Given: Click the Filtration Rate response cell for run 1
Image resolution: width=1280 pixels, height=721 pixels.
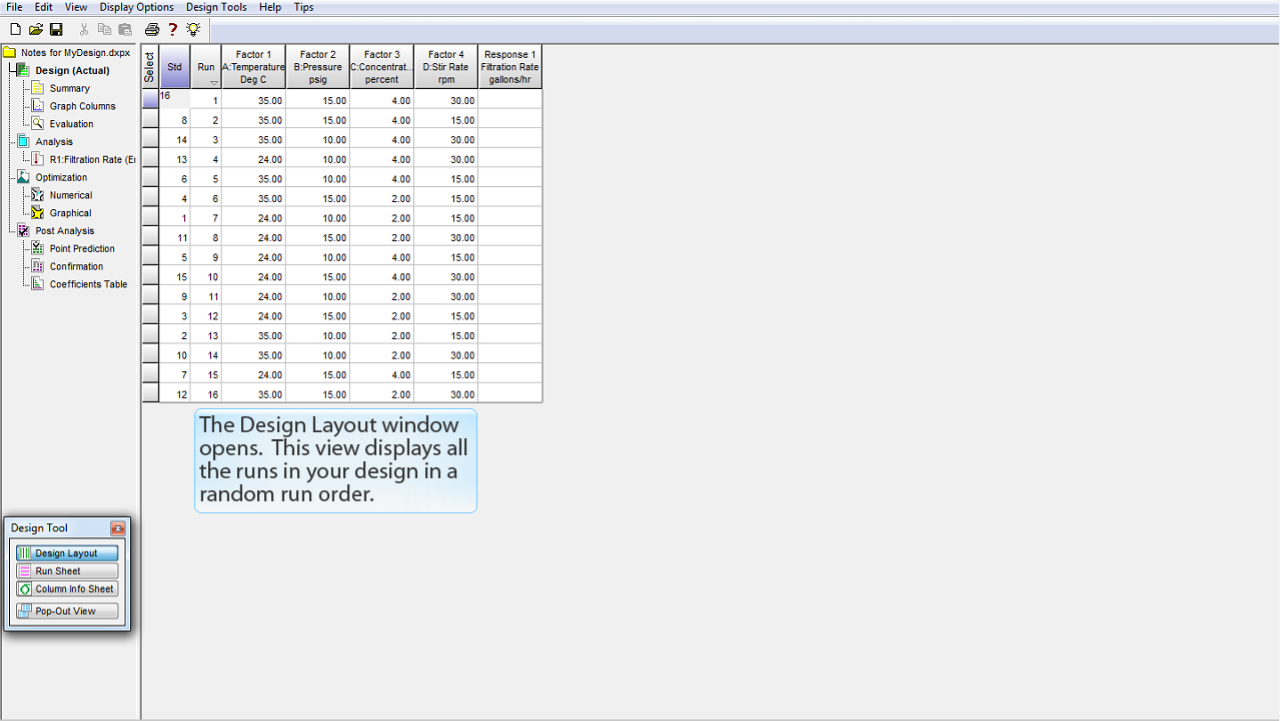Looking at the screenshot, I should [510, 100].
